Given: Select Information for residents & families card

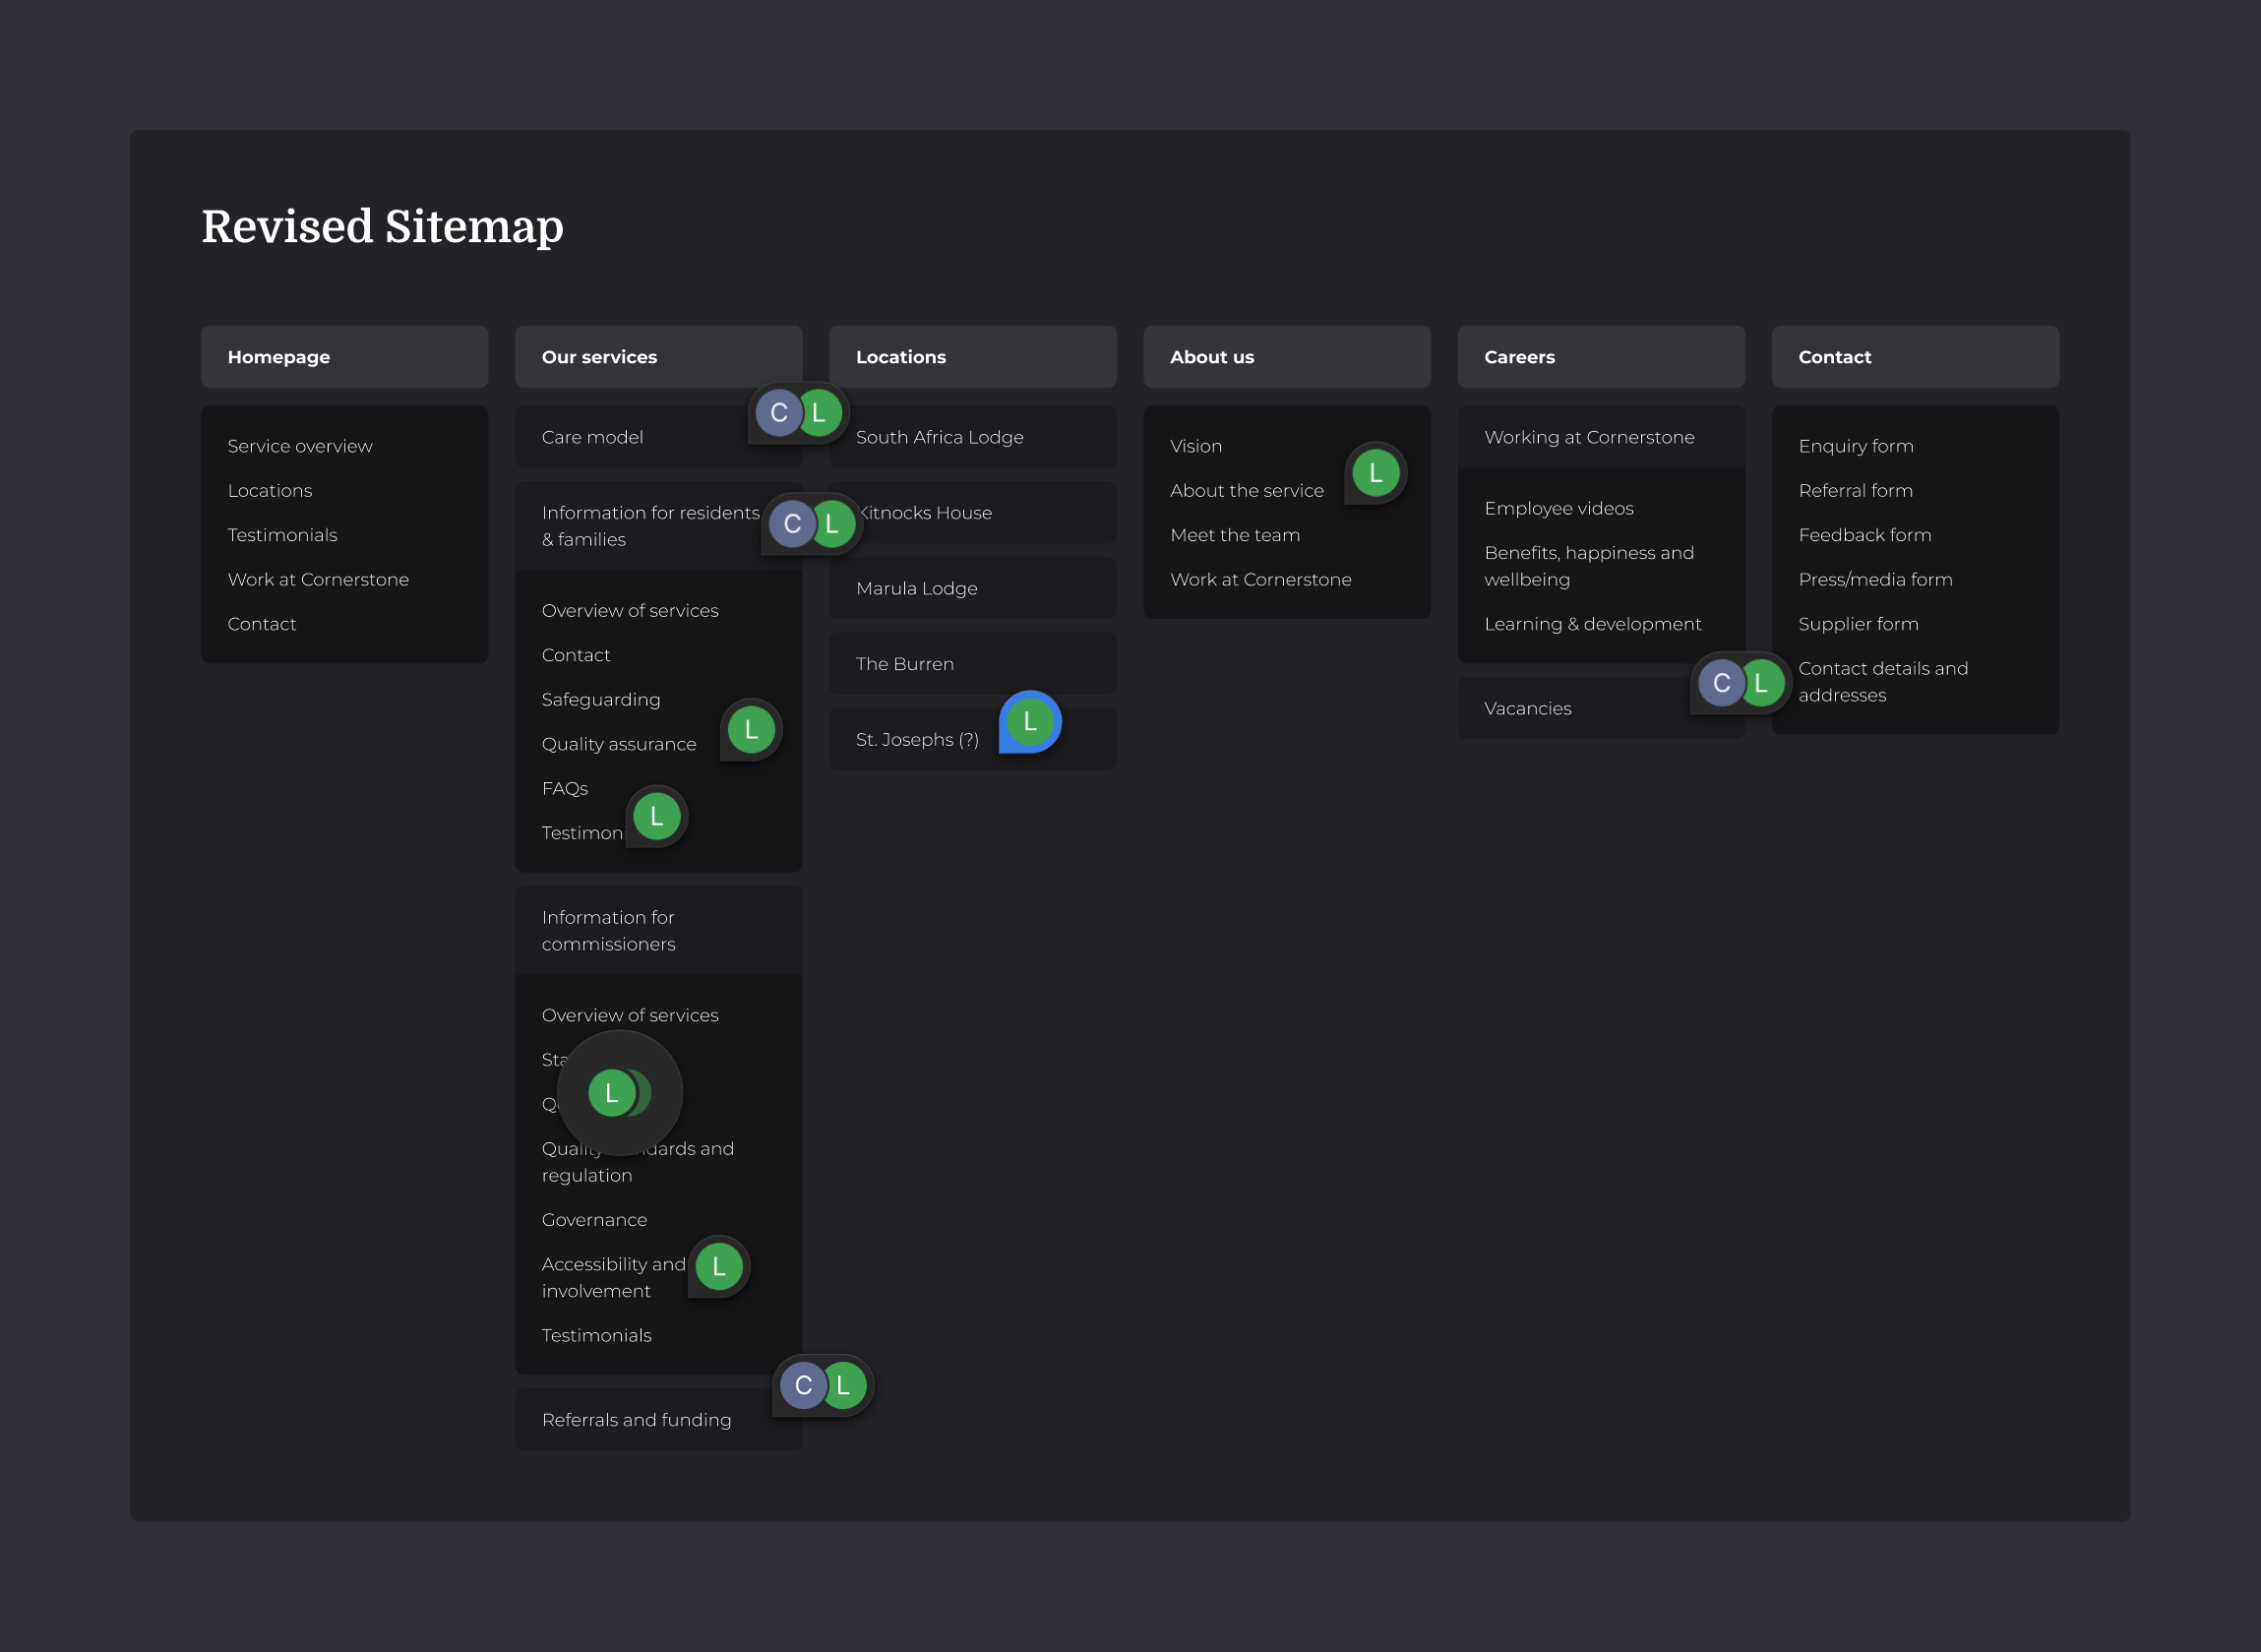Looking at the screenshot, I should [x=658, y=526].
